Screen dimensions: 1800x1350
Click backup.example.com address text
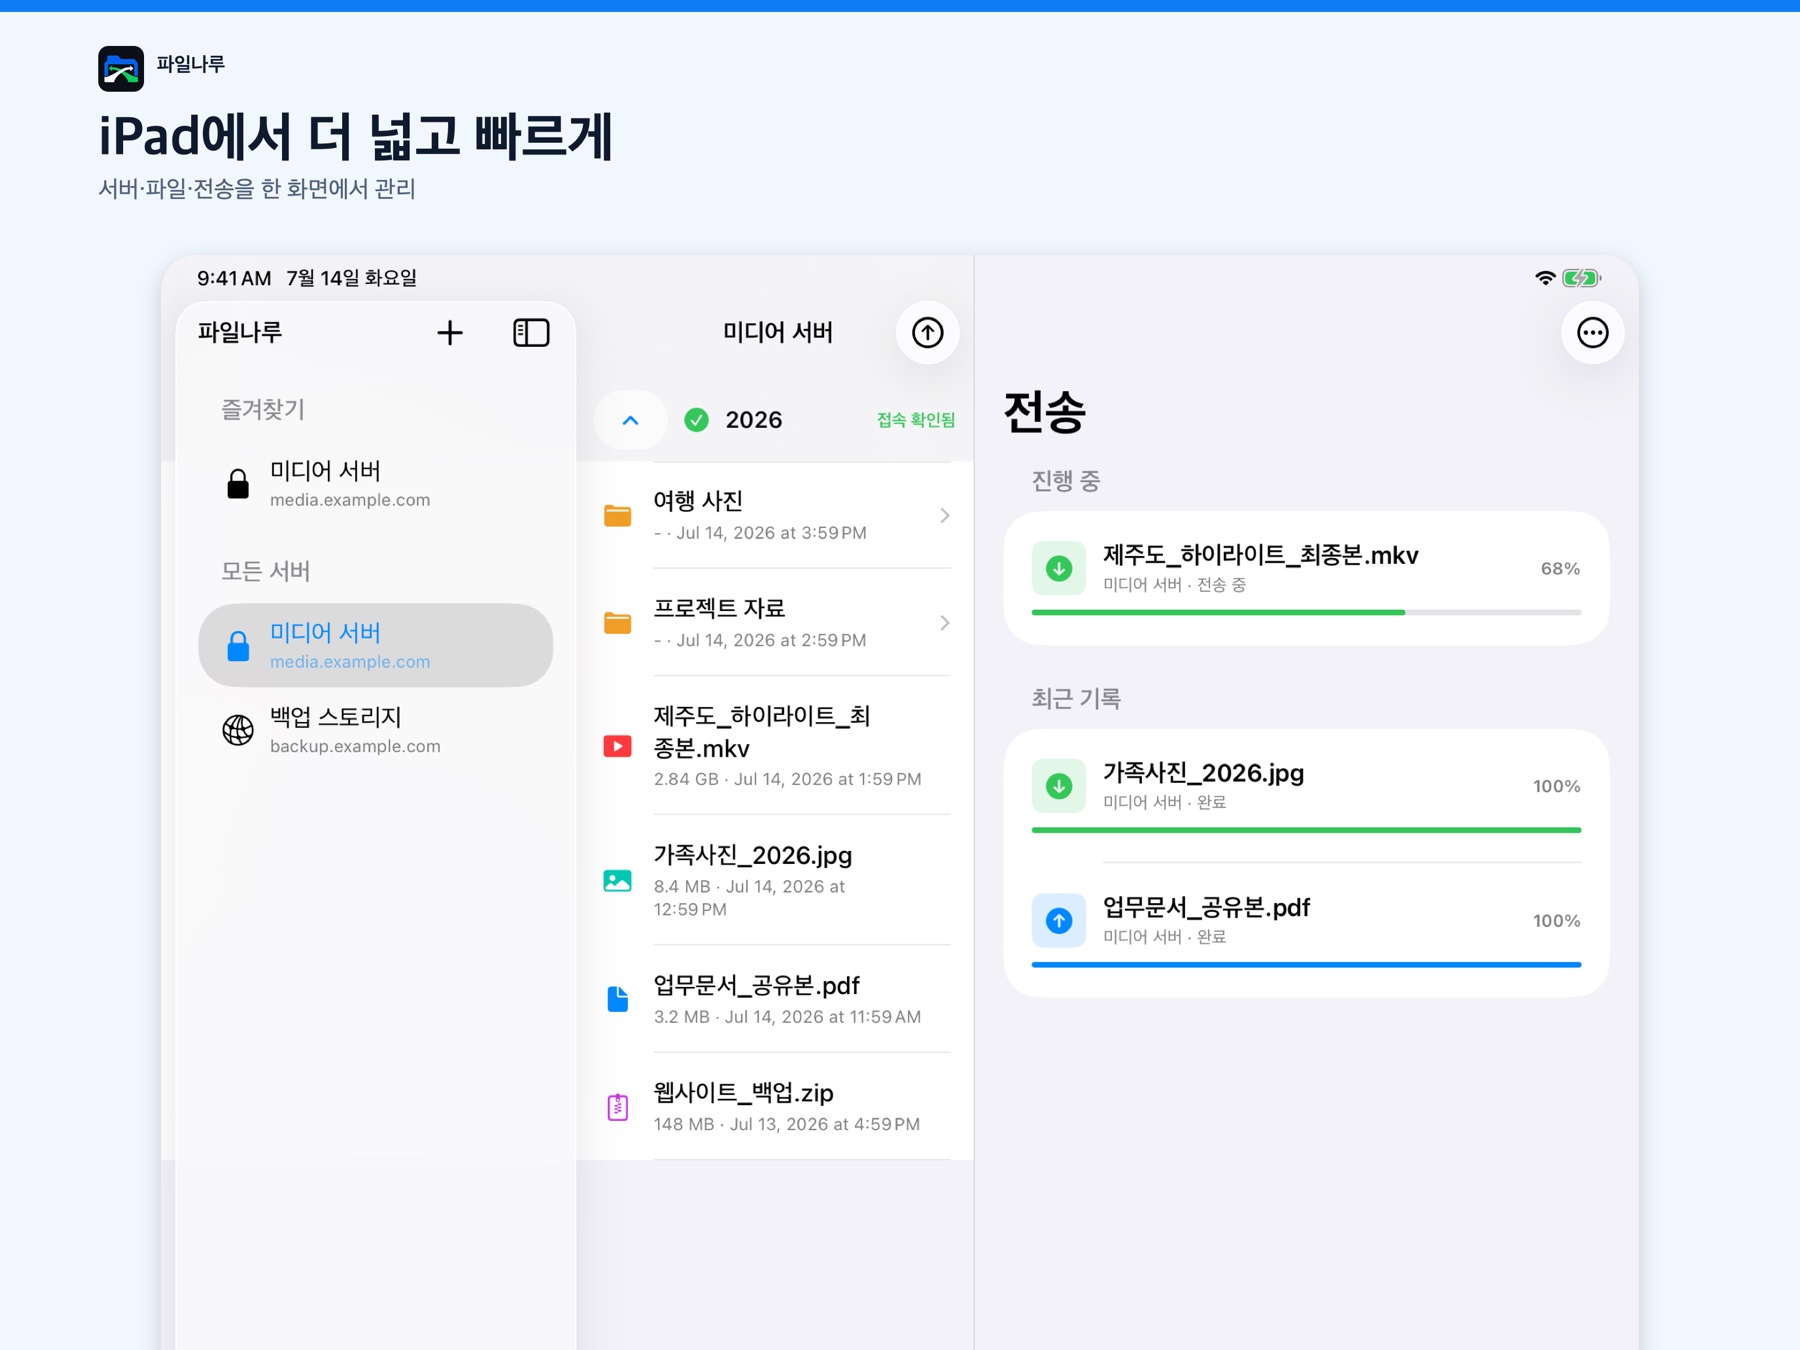[355, 746]
